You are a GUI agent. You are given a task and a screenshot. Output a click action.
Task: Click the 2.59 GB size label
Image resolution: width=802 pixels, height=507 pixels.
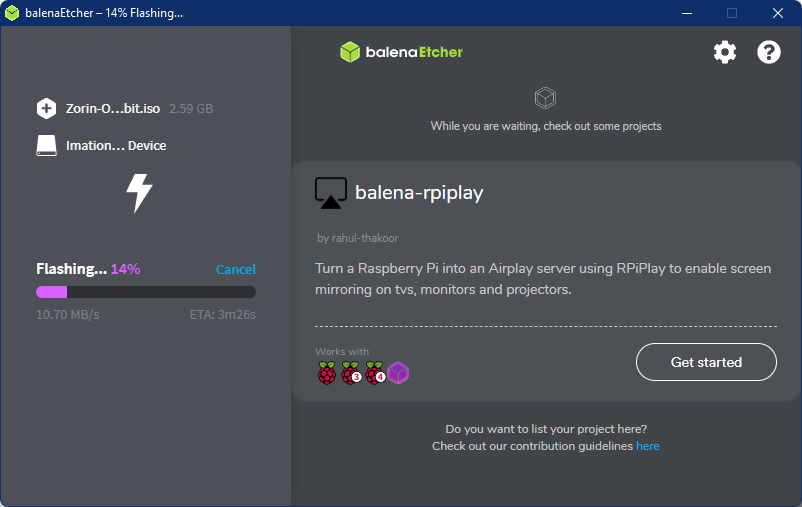click(191, 109)
